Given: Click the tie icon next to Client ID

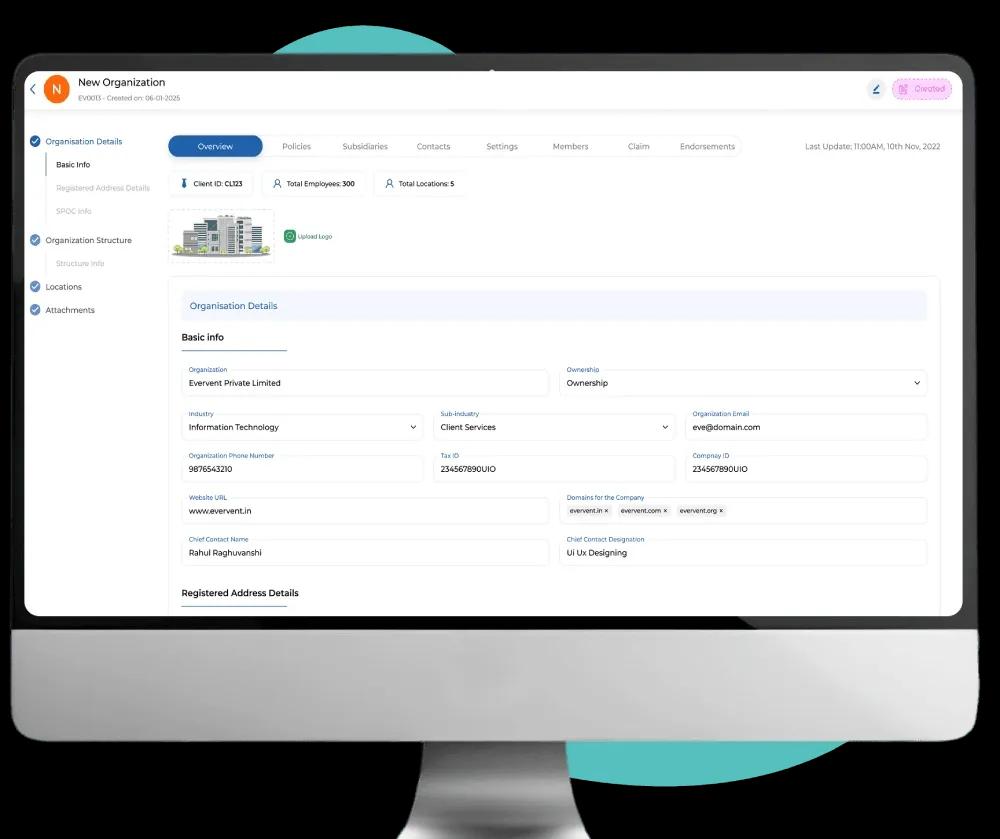Looking at the screenshot, I should (x=184, y=184).
